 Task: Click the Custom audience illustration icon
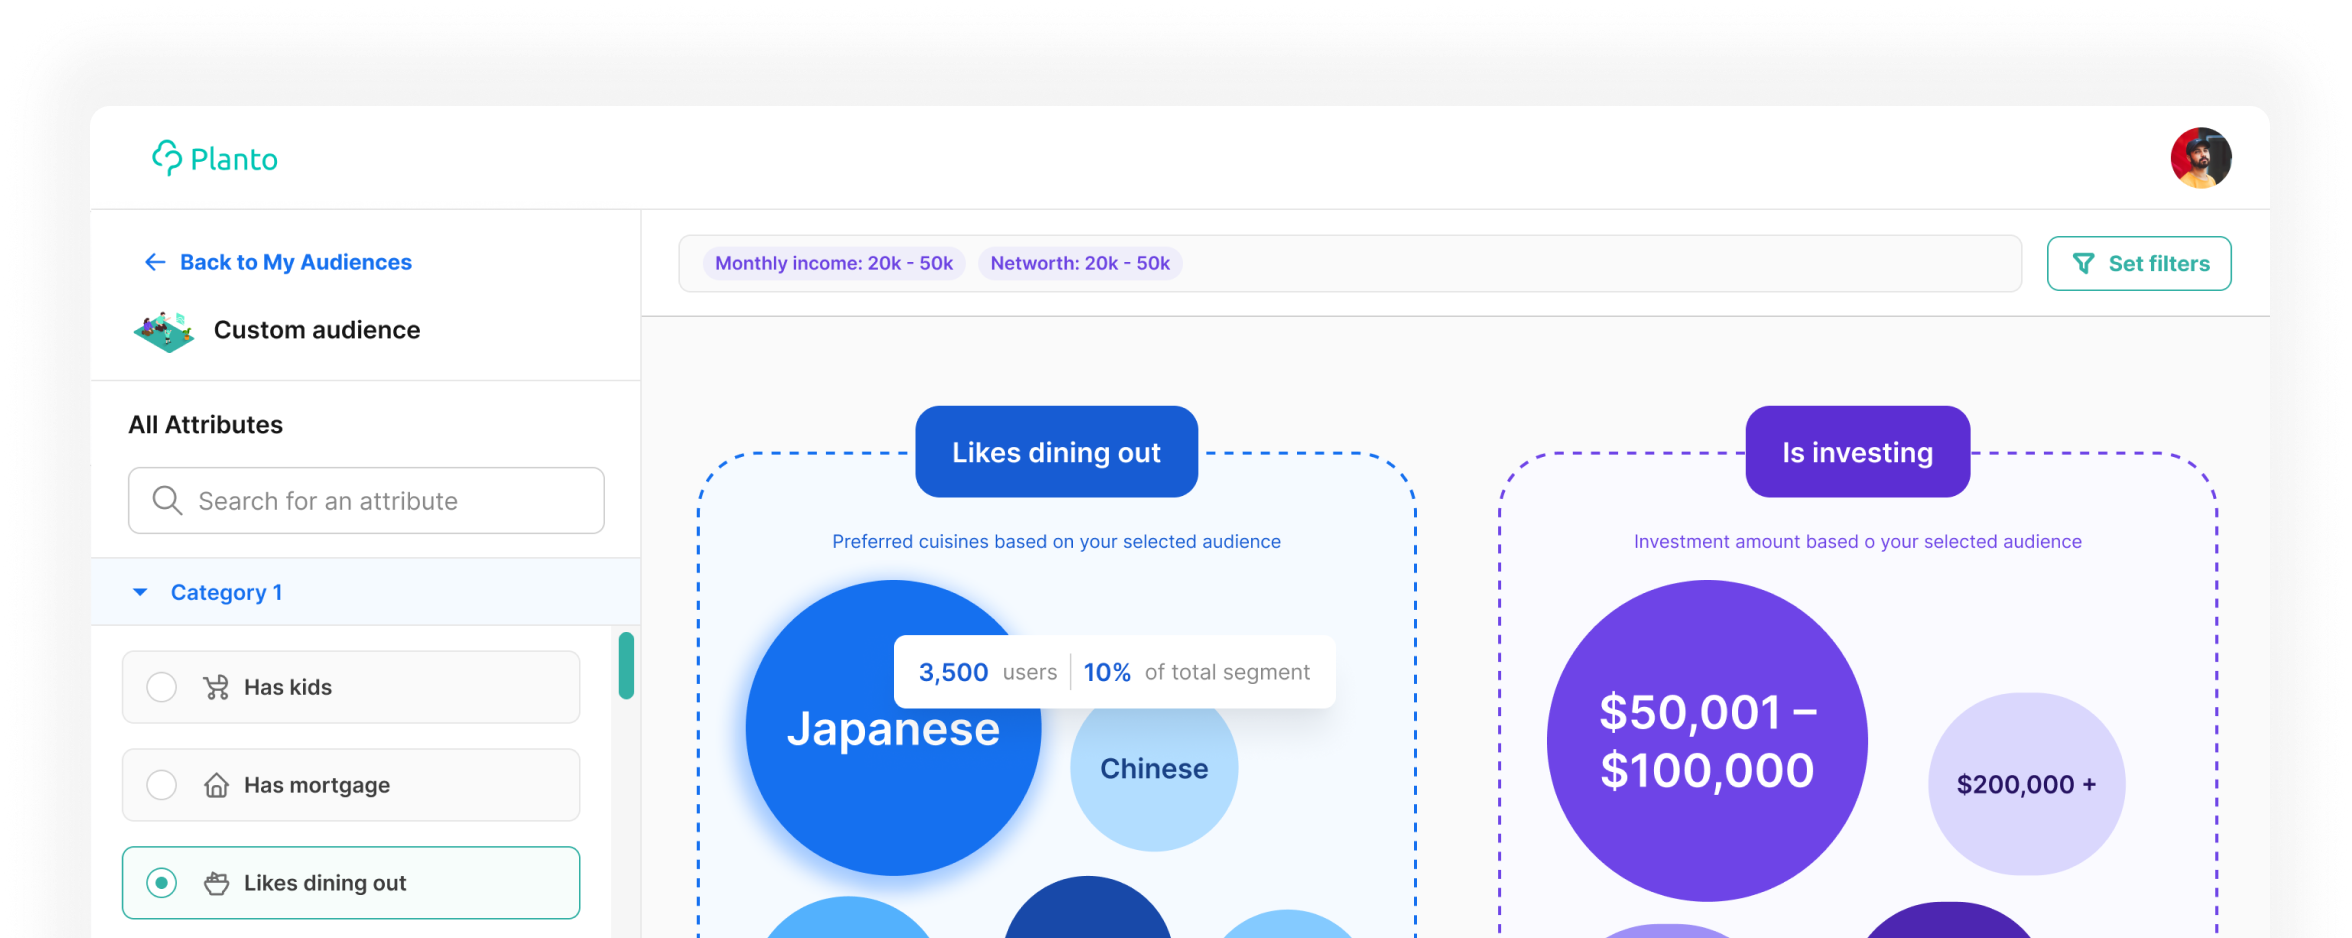(164, 331)
